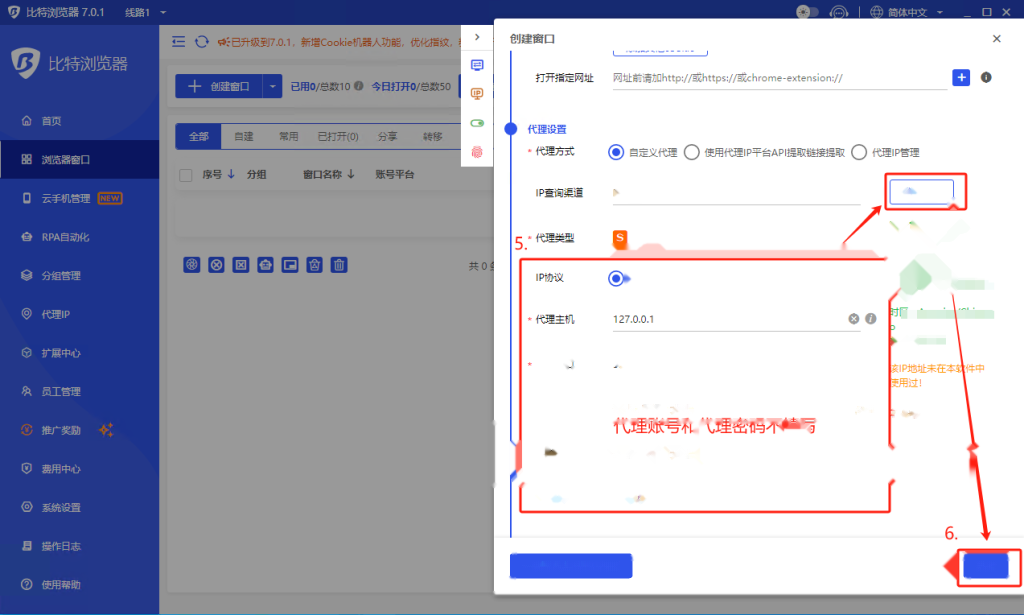The height and width of the screenshot is (615, 1024).
Task: Open the IP查询渠道 dropdown field
Action: (737, 193)
